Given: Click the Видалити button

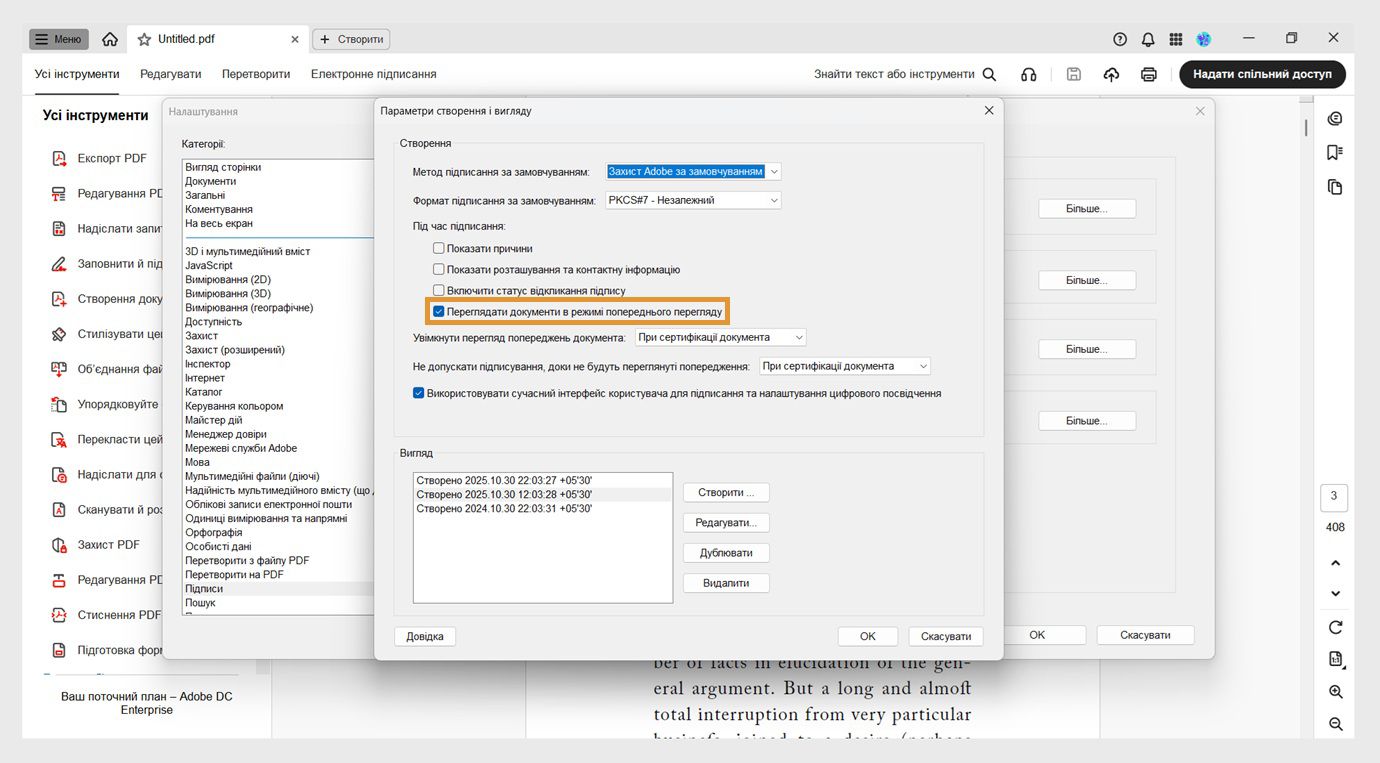Looking at the screenshot, I should click(x=726, y=583).
